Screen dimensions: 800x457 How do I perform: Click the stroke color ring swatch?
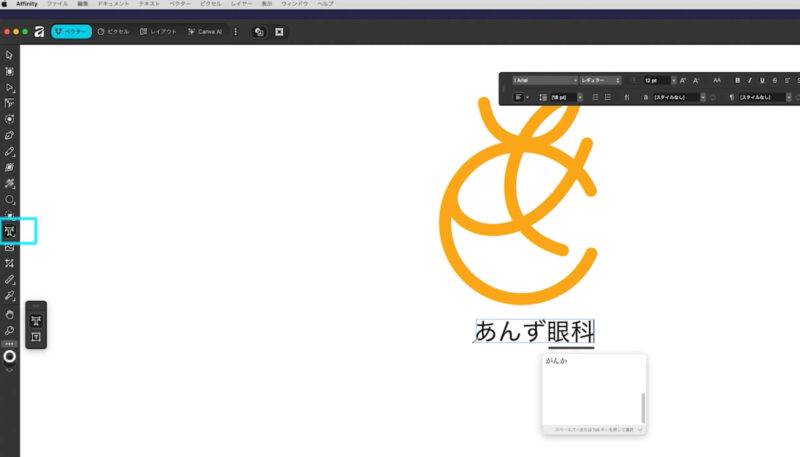(9, 357)
